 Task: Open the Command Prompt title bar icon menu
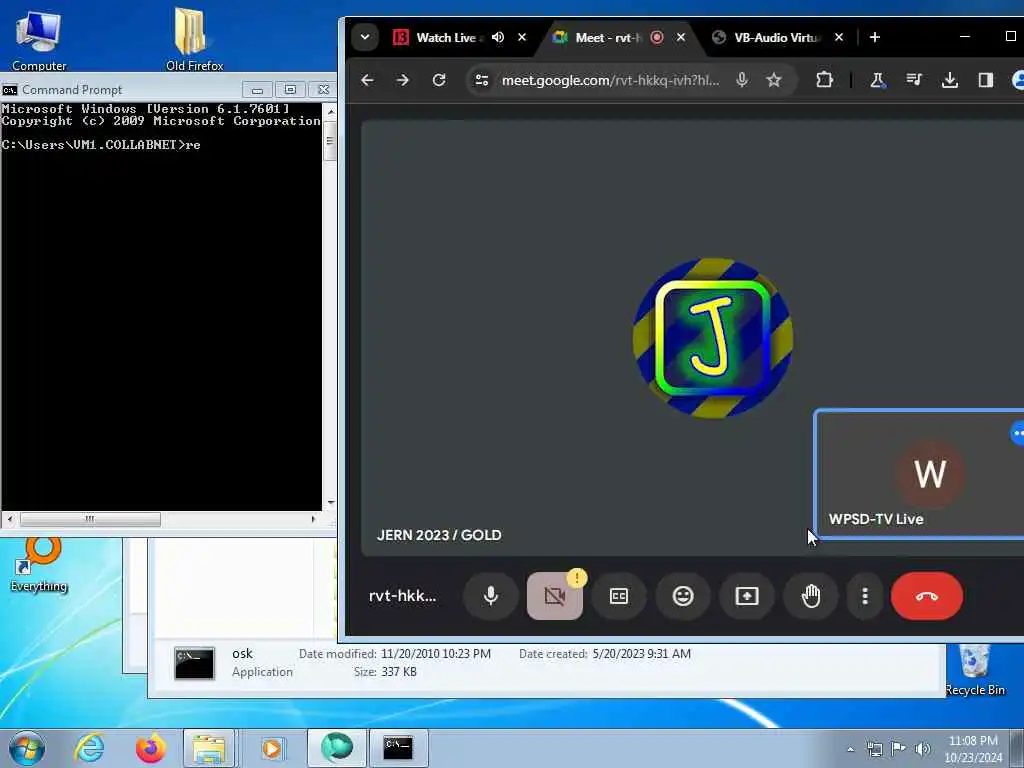click(10, 89)
